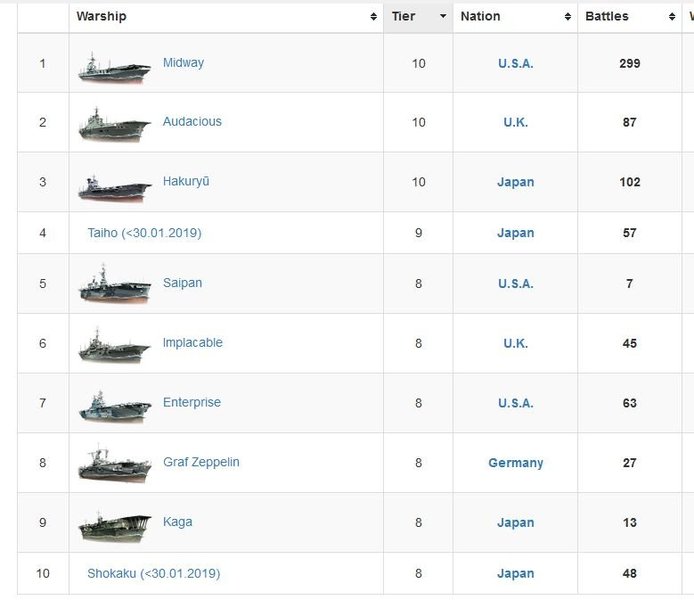Click the Graf Zeppelin ship icon
694x600 pixels.
(x=114, y=465)
